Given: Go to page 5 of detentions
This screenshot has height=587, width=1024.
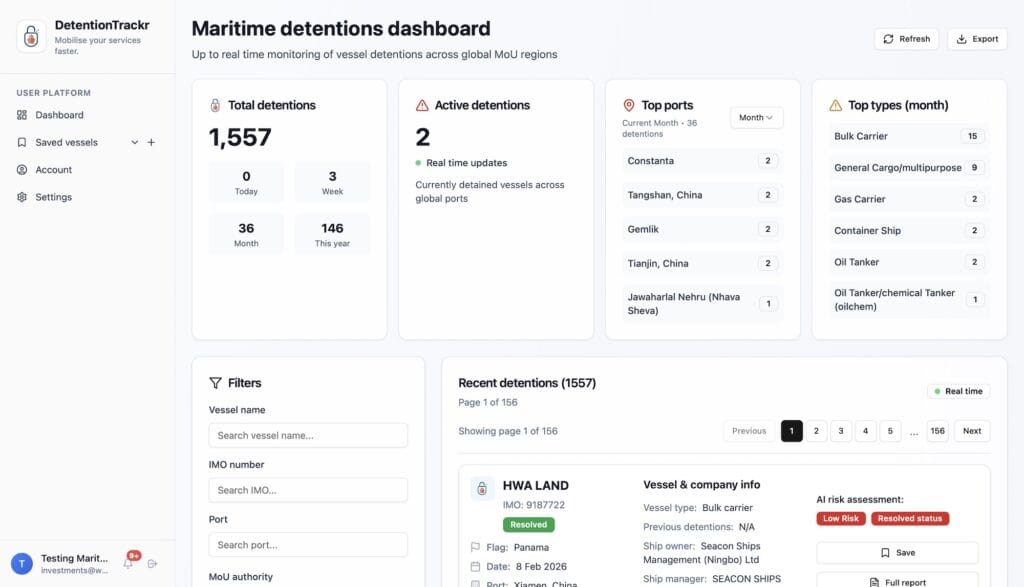Looking at the screenshot, I should click(x=890, y=431).
